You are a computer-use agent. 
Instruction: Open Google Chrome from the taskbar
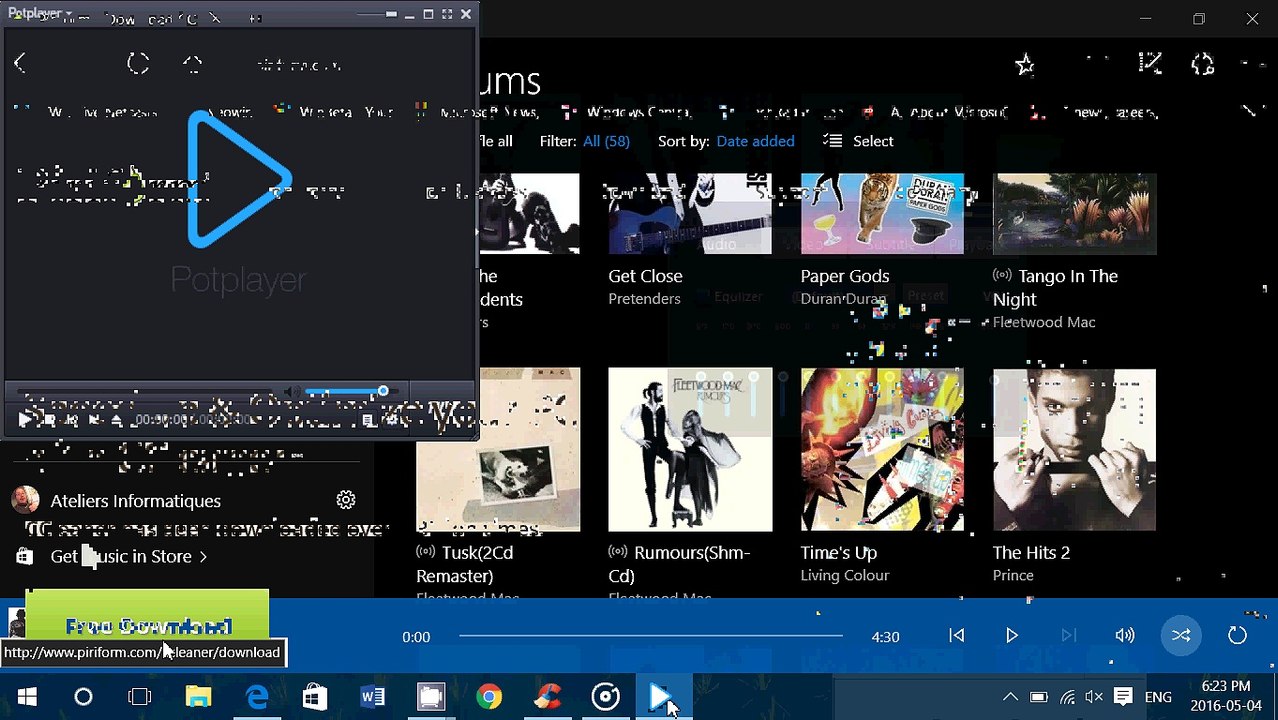point(489,697)
